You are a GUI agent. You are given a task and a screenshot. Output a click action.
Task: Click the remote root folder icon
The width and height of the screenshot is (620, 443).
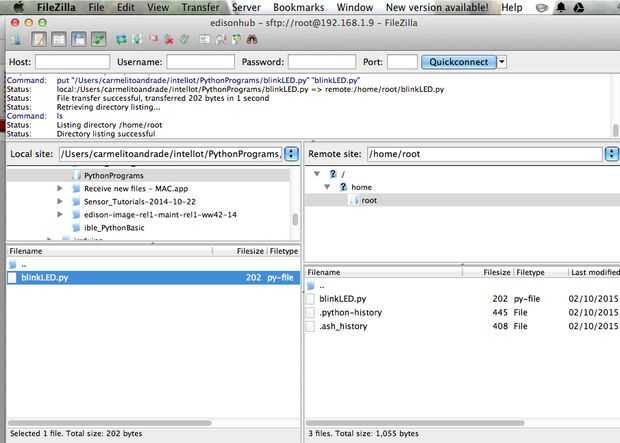pos(355,201)
